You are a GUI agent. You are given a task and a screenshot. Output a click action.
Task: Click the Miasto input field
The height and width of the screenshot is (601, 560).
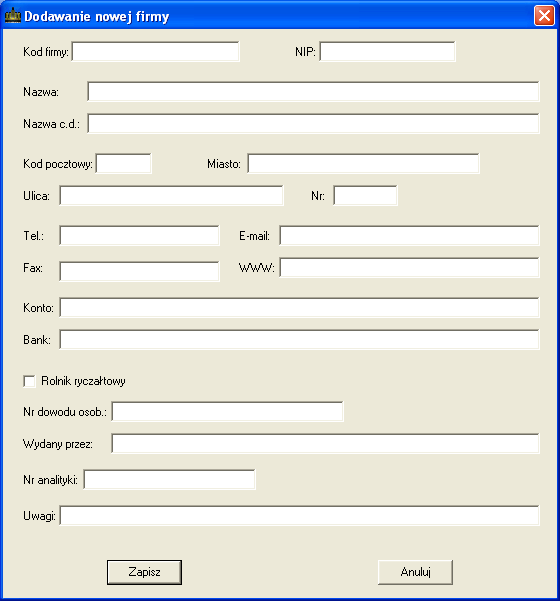[x=363, y=164]
